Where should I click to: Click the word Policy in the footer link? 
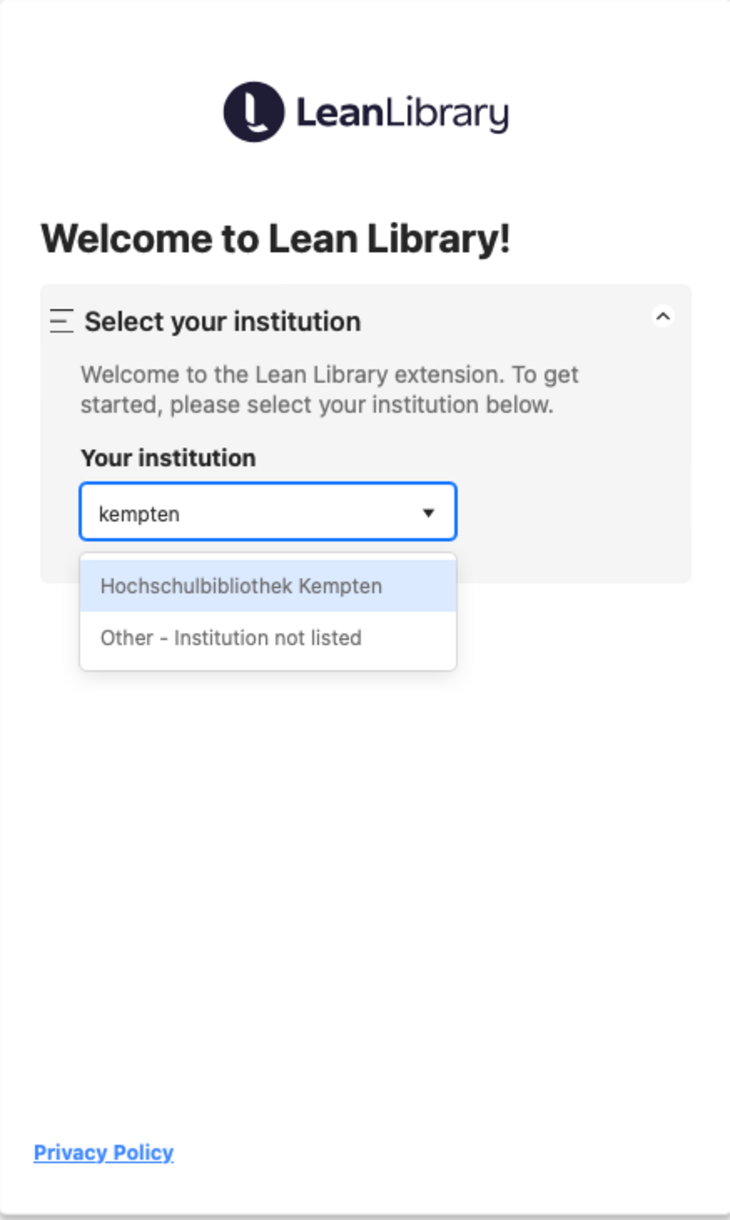[144, 1153]
